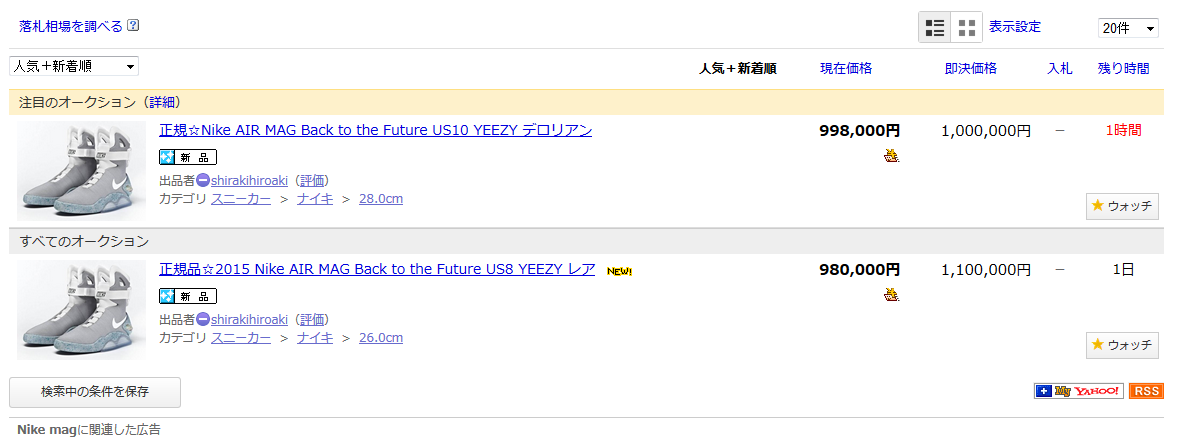Watch the US10 Nike AIR MAG auction

(x=1122, y=206)
